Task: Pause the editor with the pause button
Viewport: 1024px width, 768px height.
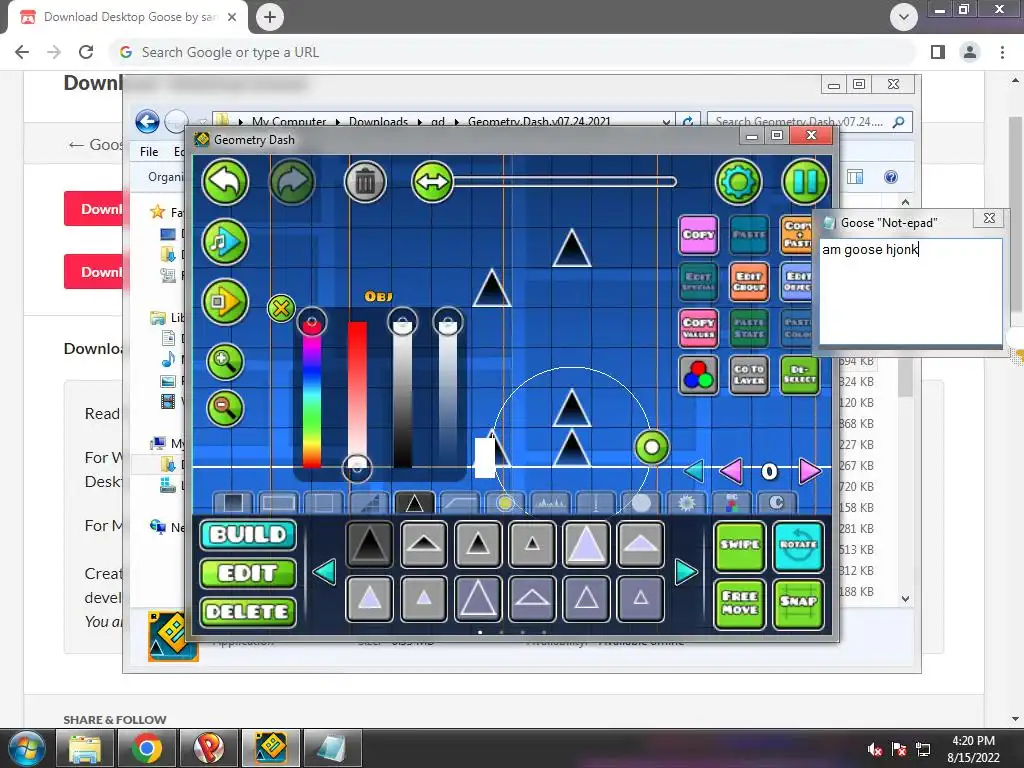Action: click(805, 182)
